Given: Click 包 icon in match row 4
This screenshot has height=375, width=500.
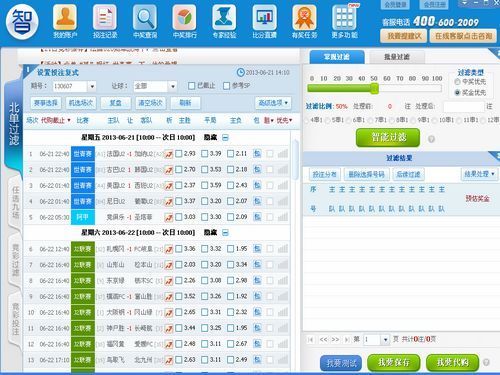Looking at the screenshot, I should pos(257,201).
